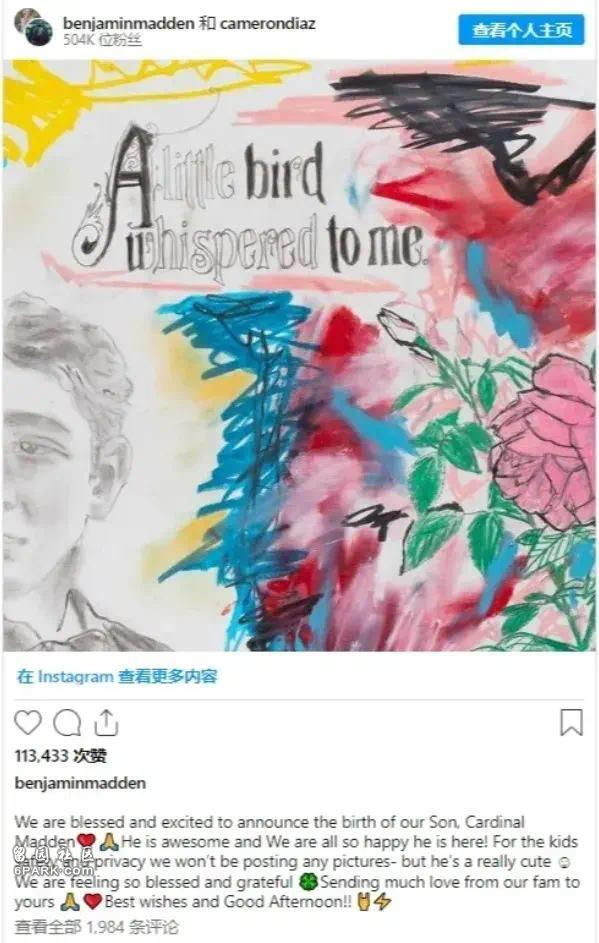599x943 pixels.
Task: Click 在 Instagram 查看更多内容 link
Action: 117,677
